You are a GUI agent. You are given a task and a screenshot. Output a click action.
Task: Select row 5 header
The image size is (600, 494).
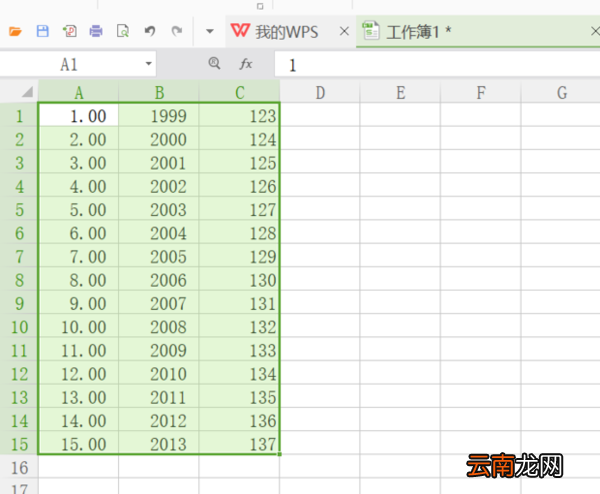click(19, 210)
